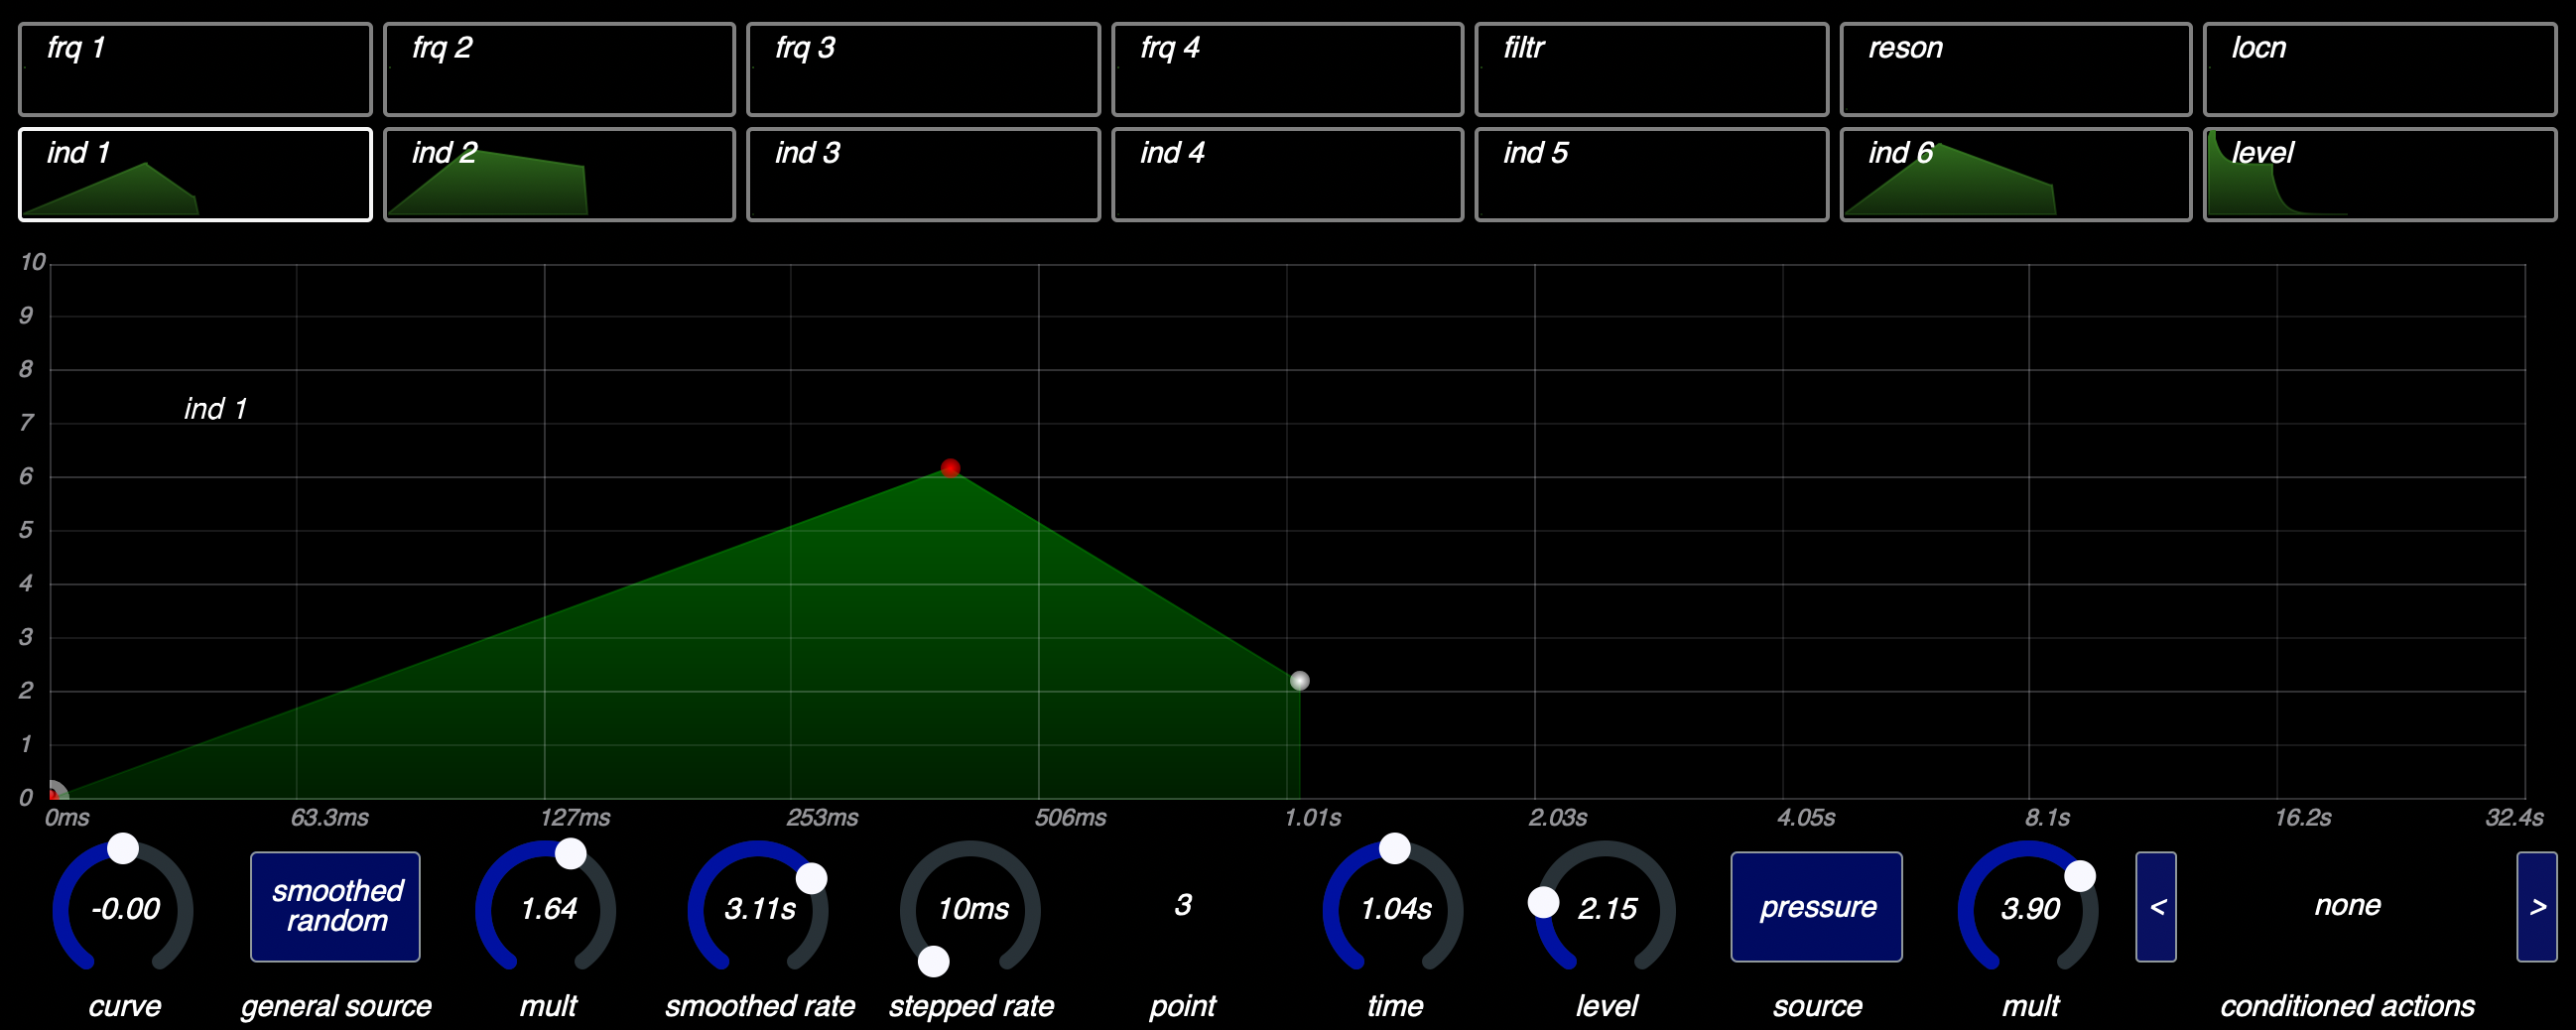The height and width of the screenshot is (1030, 2576).
Task: Select the ind 1 envelope thumbnail
Action: click(x=195, y=174)
